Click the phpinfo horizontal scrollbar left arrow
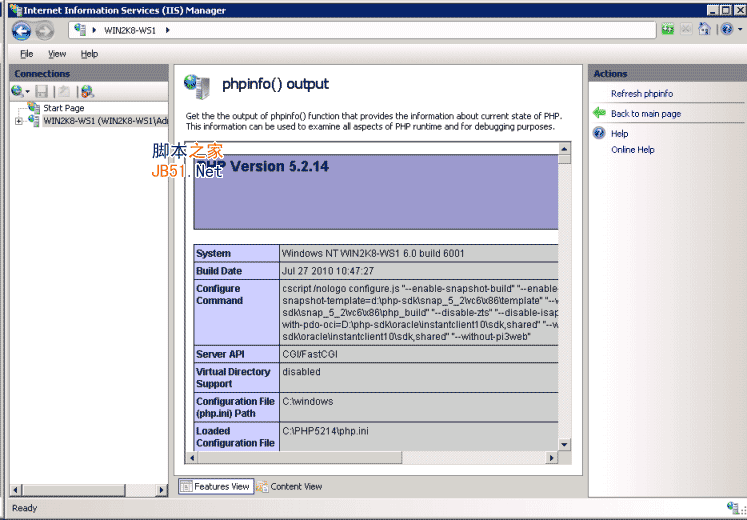The width and height of the screenshot is (747, 520). pos(192,458)
